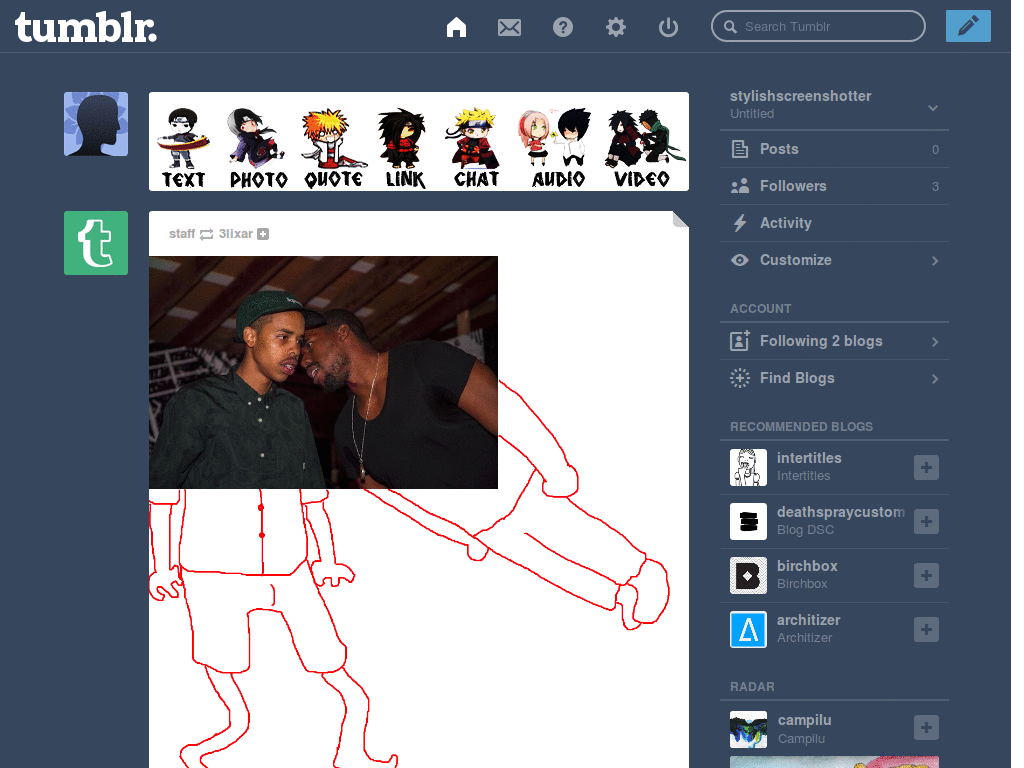Click the Tumblr logo
Image resolution: width=1024 pixels, height=768 pixels.
click(x=86, y=27)
